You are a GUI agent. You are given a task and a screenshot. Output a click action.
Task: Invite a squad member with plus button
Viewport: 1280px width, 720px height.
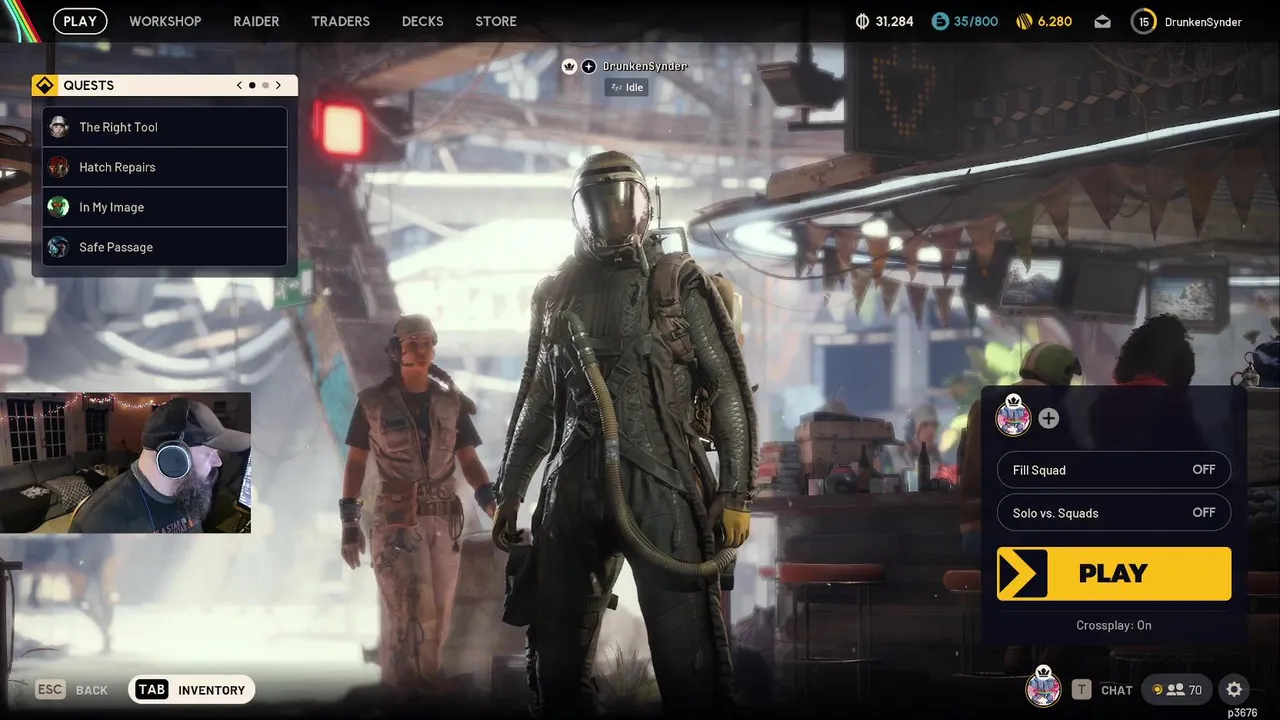click(1048, 418)
